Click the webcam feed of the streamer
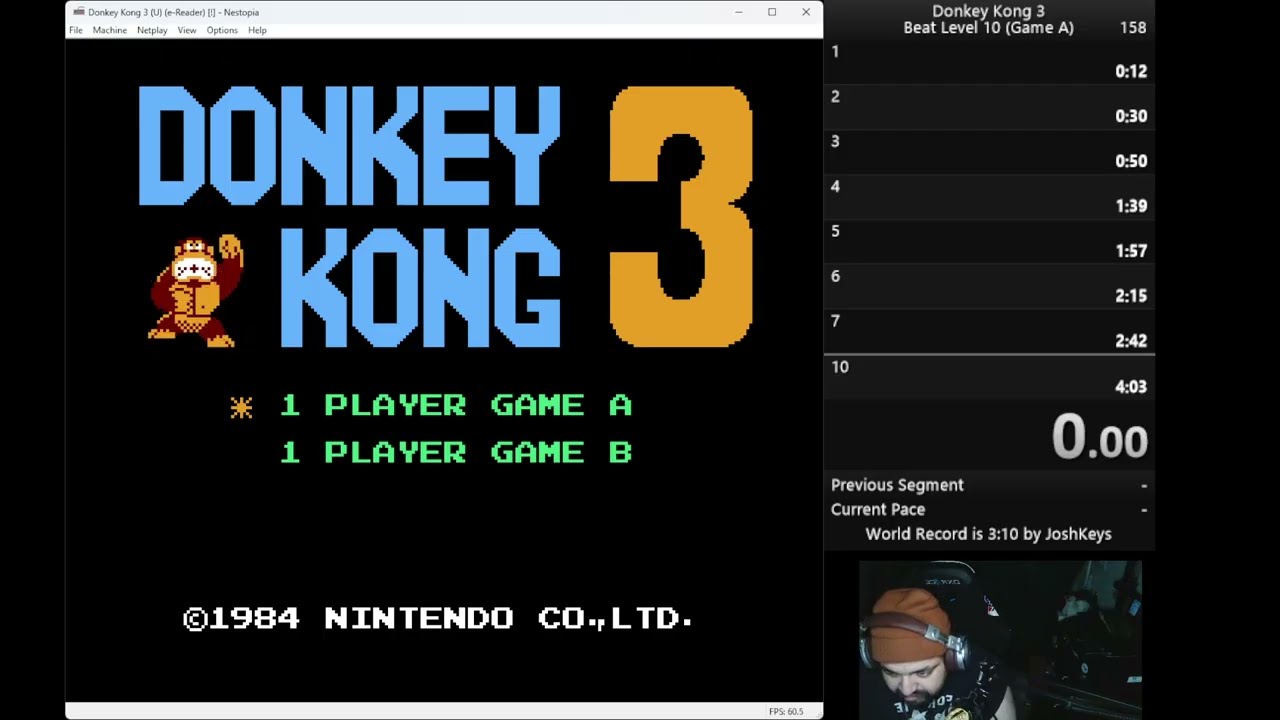 pos(1000,640)
